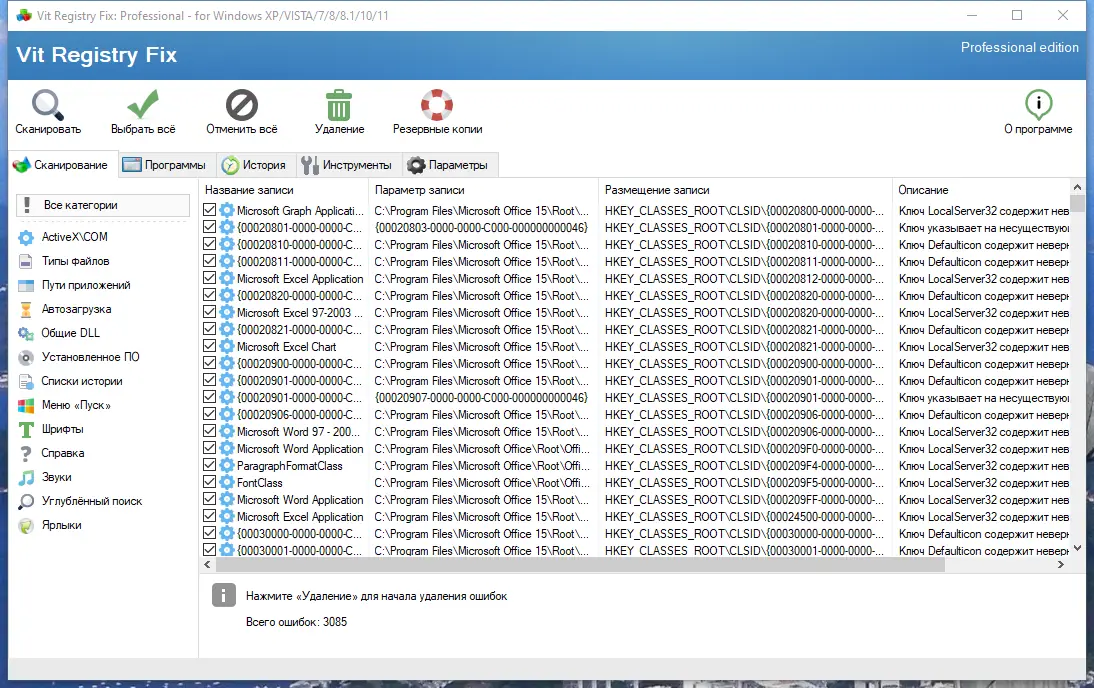The image size is (1094, 688).
Task: Open Резервные копии lifebuoy icon
Action: pyautogui.click(x=437, y=105)
